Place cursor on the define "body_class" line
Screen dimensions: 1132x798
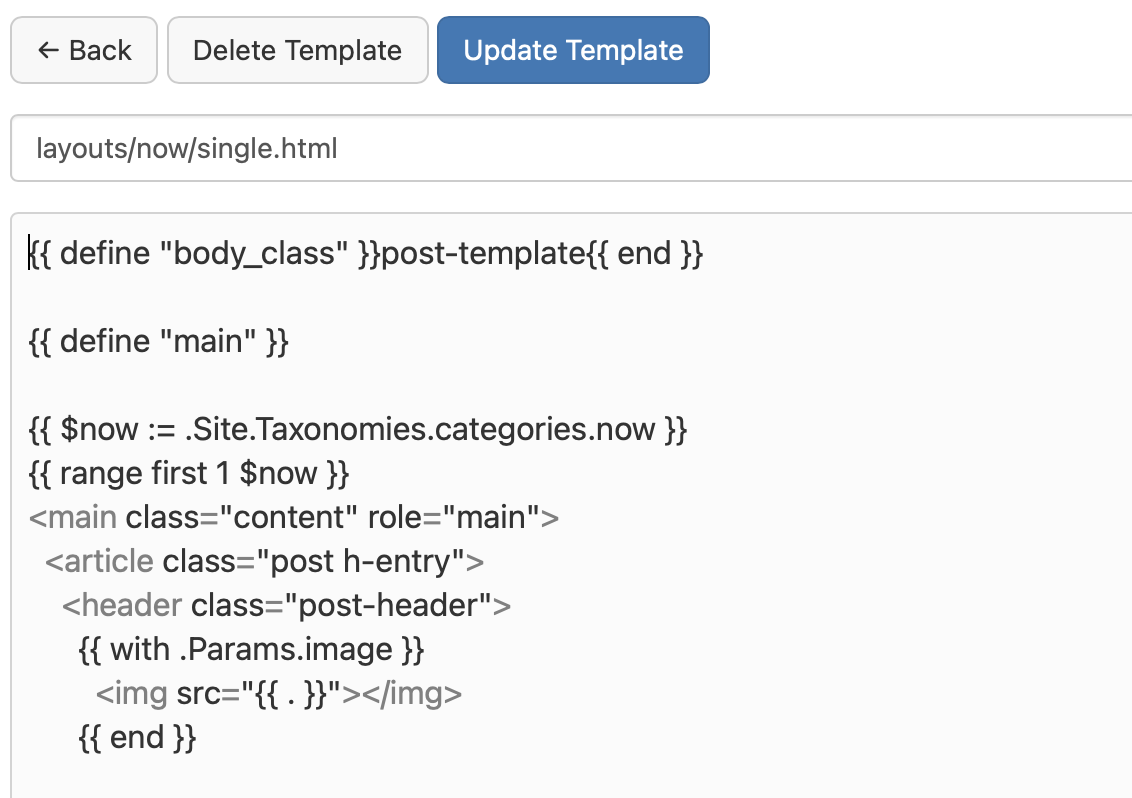(366, 253)
